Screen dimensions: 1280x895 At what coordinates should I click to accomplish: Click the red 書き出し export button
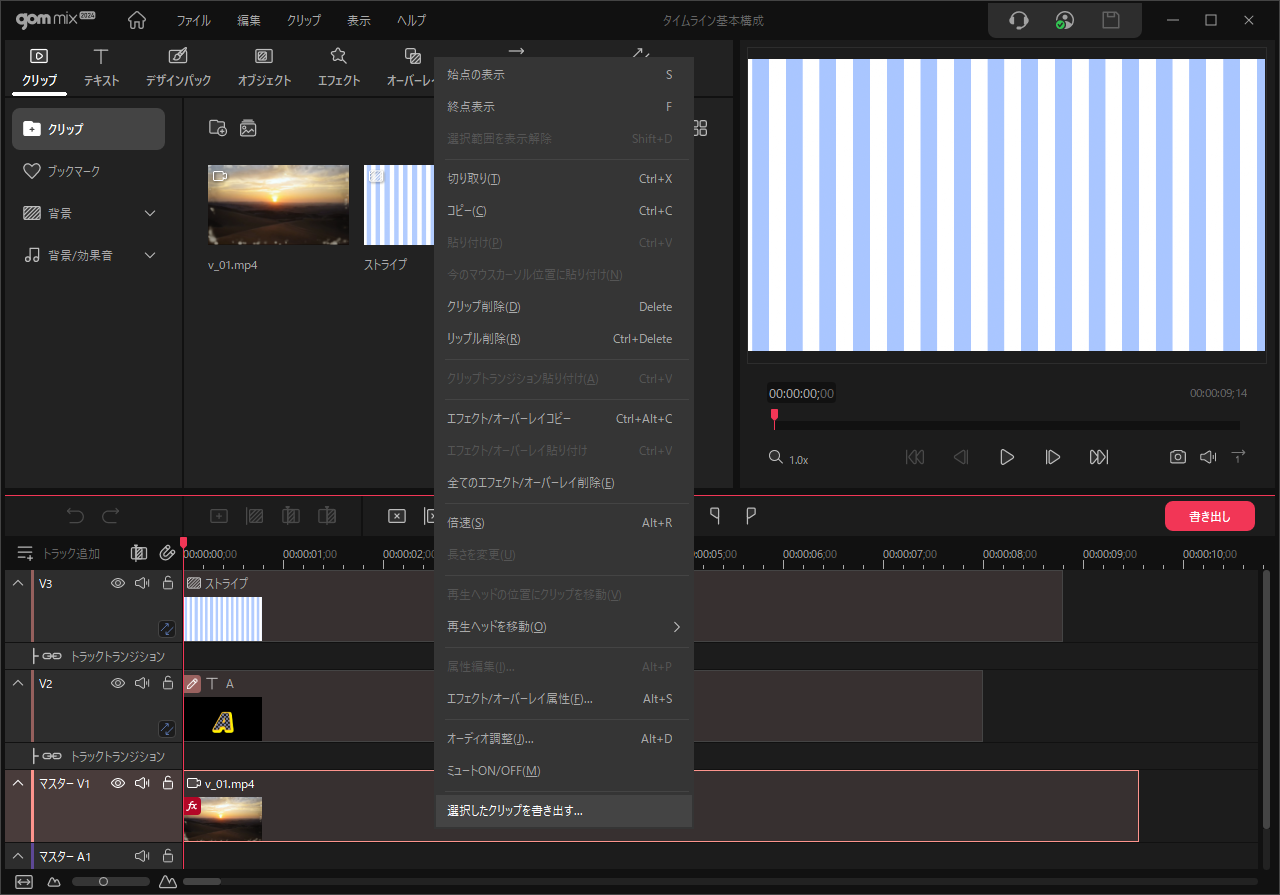tap(1209, 516)
